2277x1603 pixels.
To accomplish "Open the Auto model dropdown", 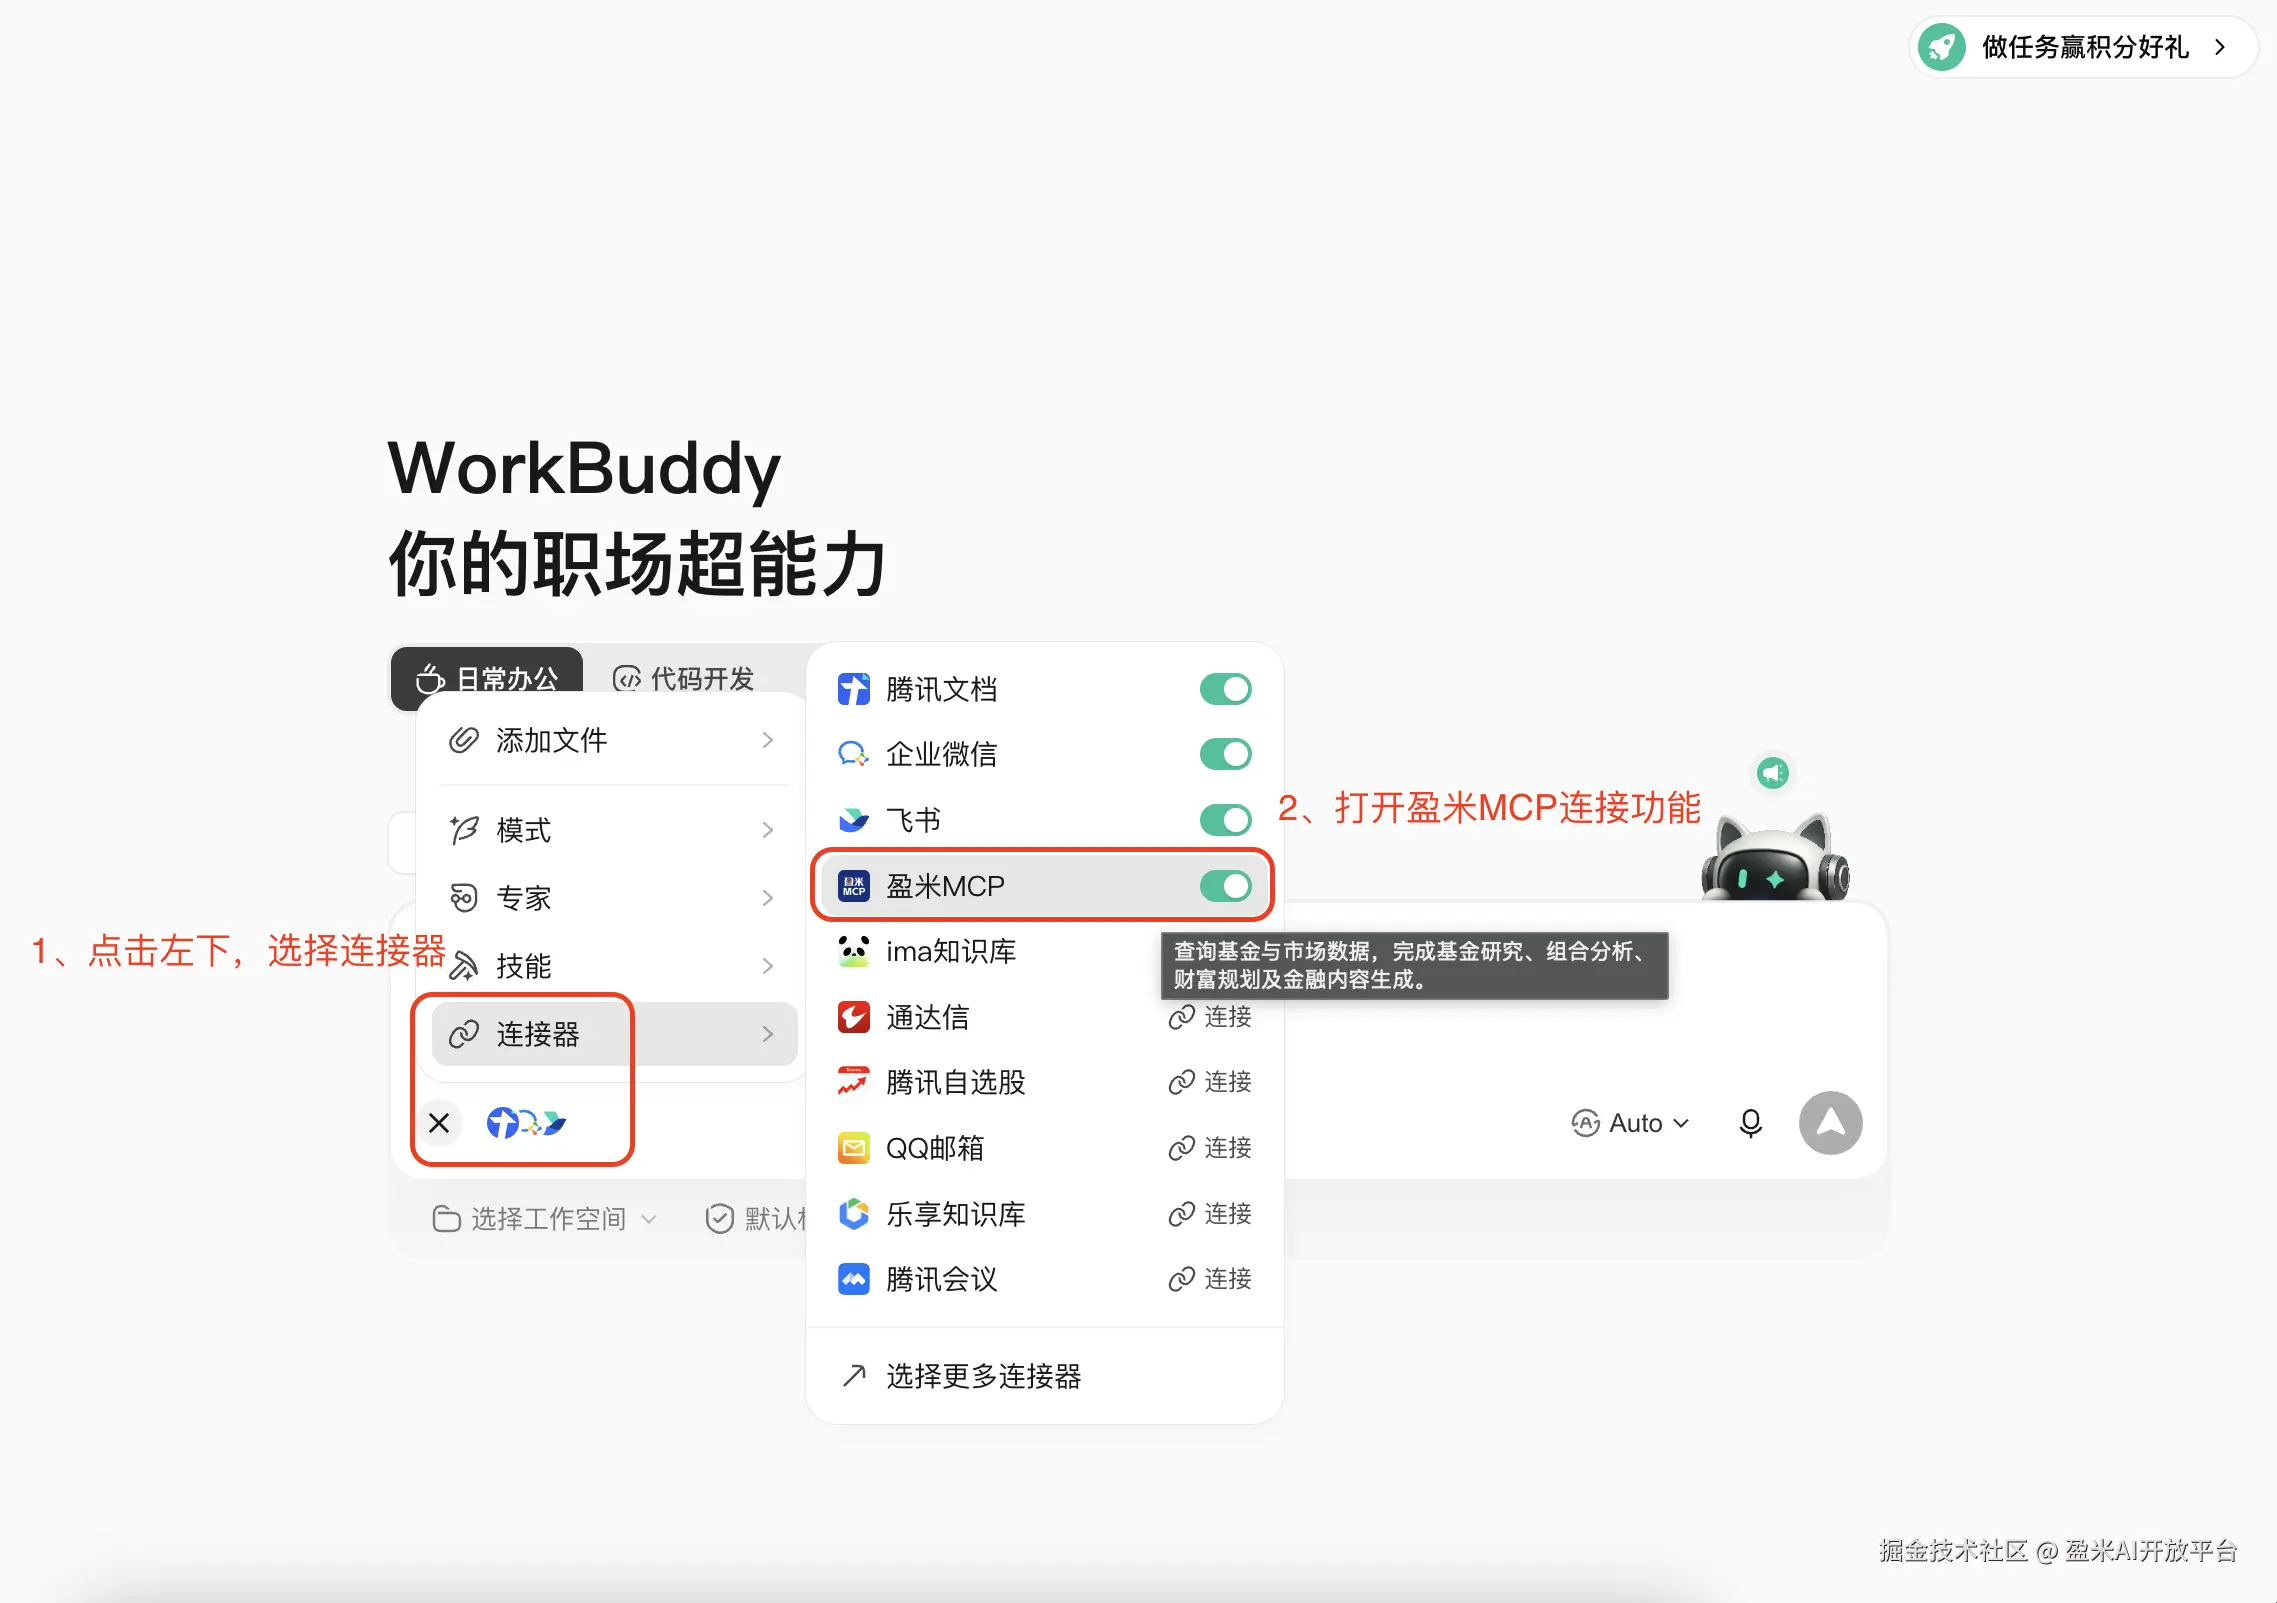I will click(1630, 1123).
